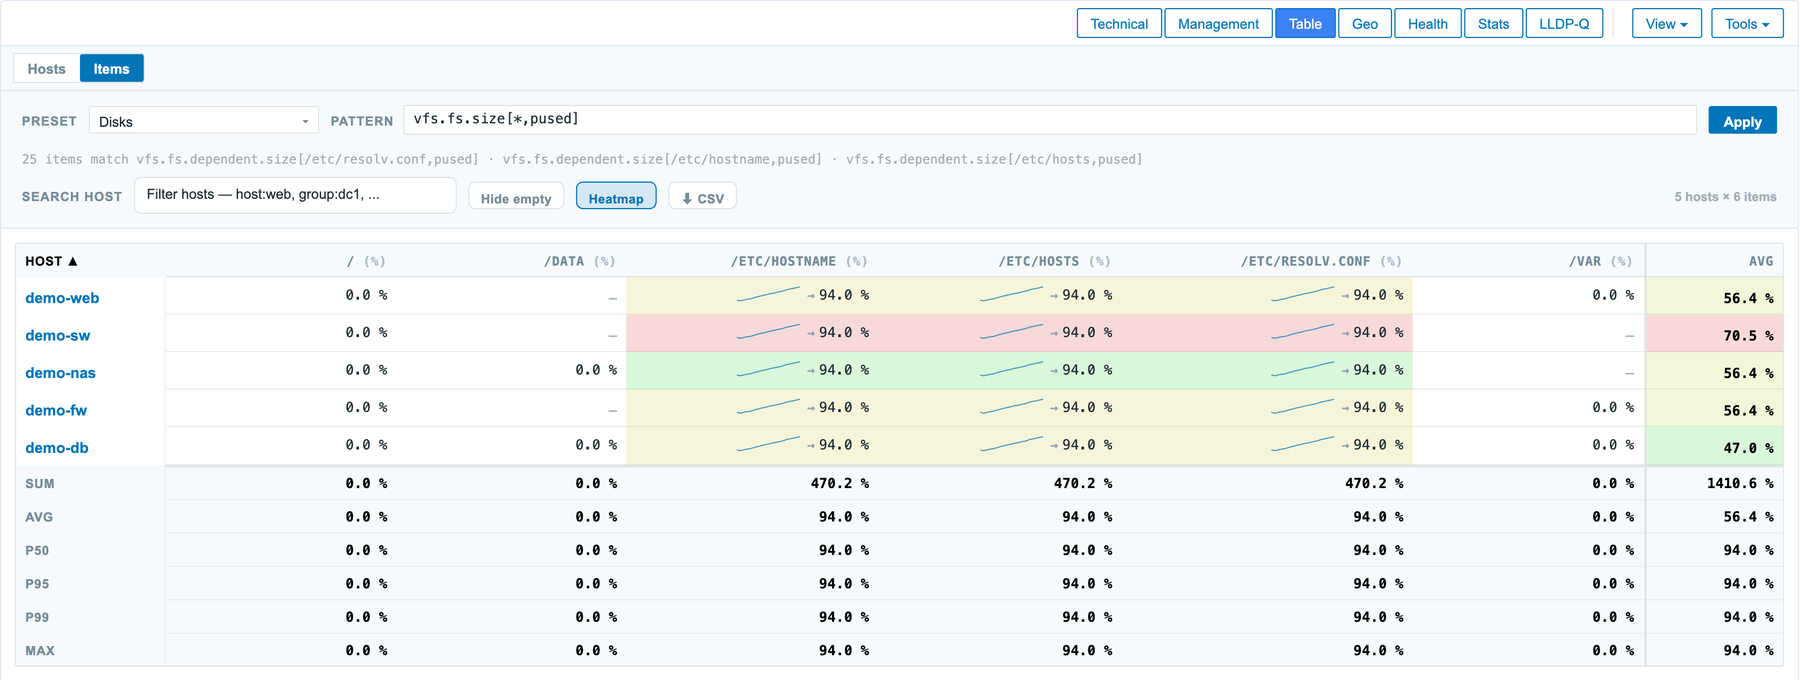
Task: Open the demo-fw host link
Action: (56, 410)
